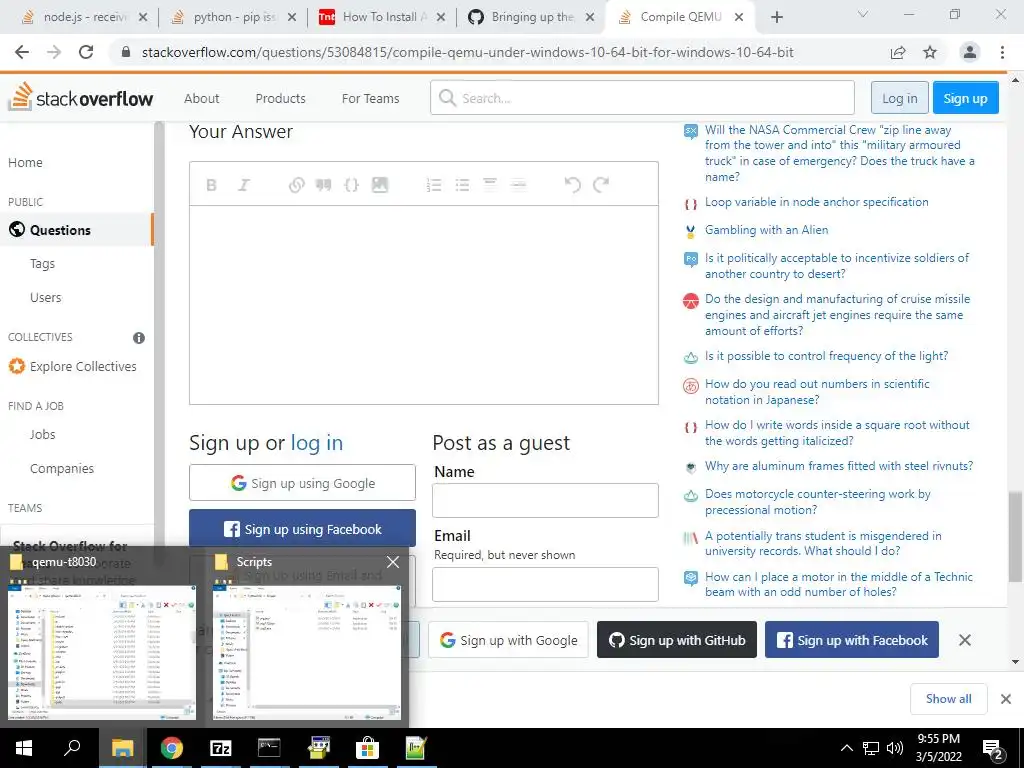The width and height of the screenshot is (1024, 768).
Task: Bookmark this page with star icon
Action: [930, 52]
